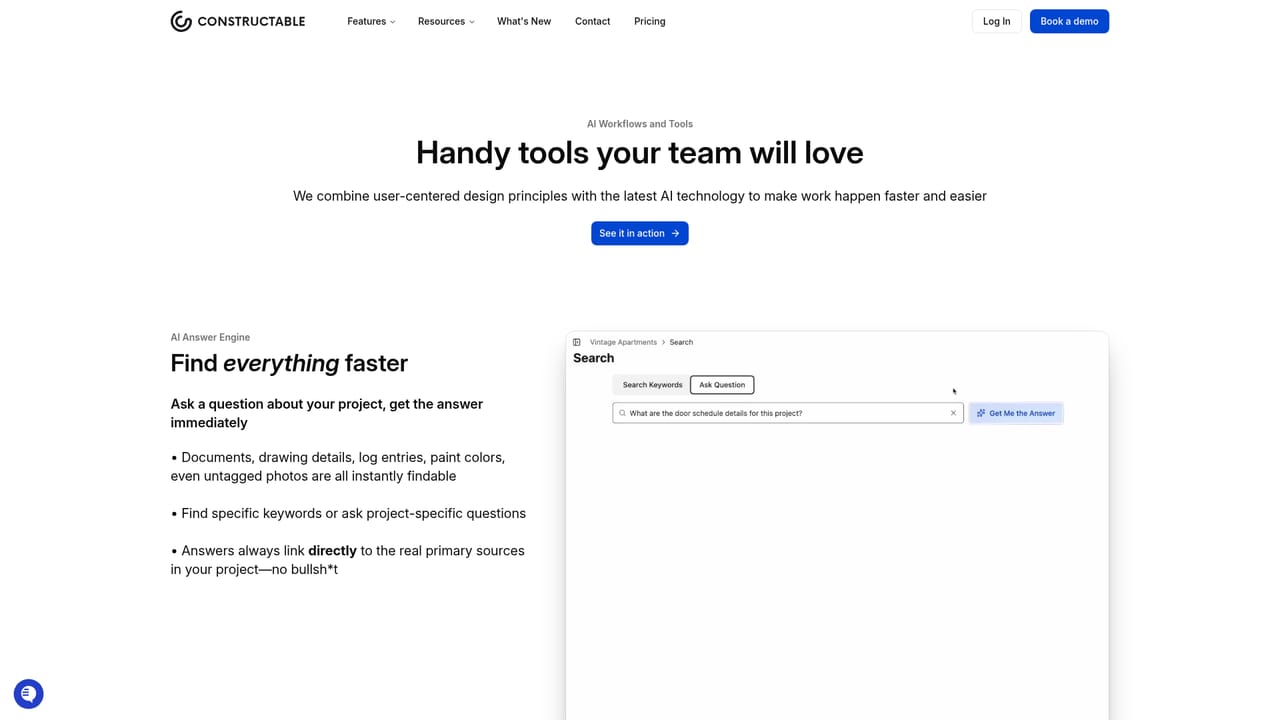Open the Pricing page
This screenshot has height=720, width=1280.
click(650, 21)
